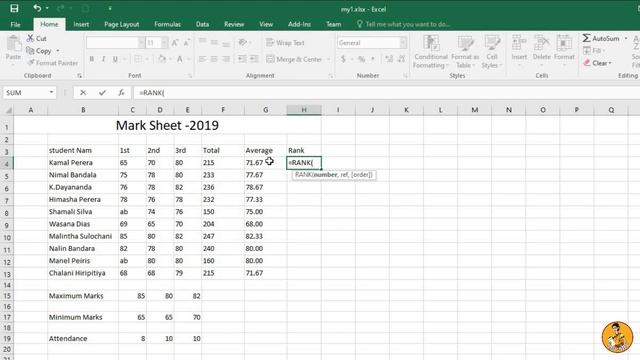Toggle Italic formatting
Viewport: 640px width, 360px height.
click(x=103, y=59)
